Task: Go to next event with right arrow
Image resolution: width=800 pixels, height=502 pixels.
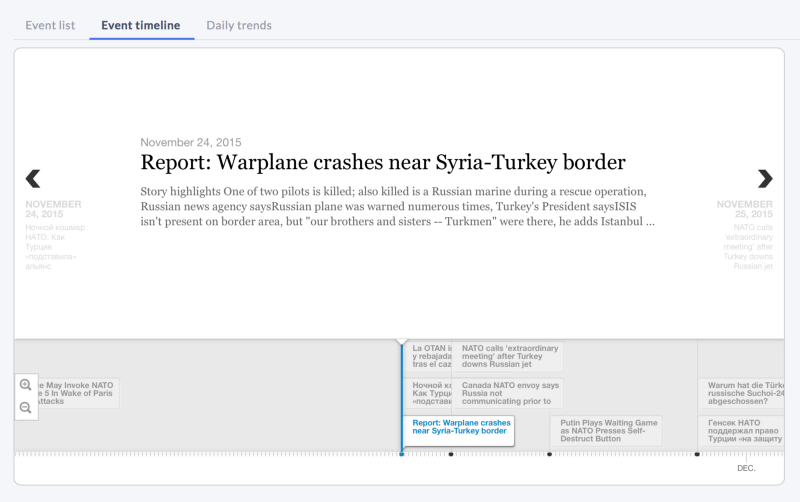Action: [765, 179]
